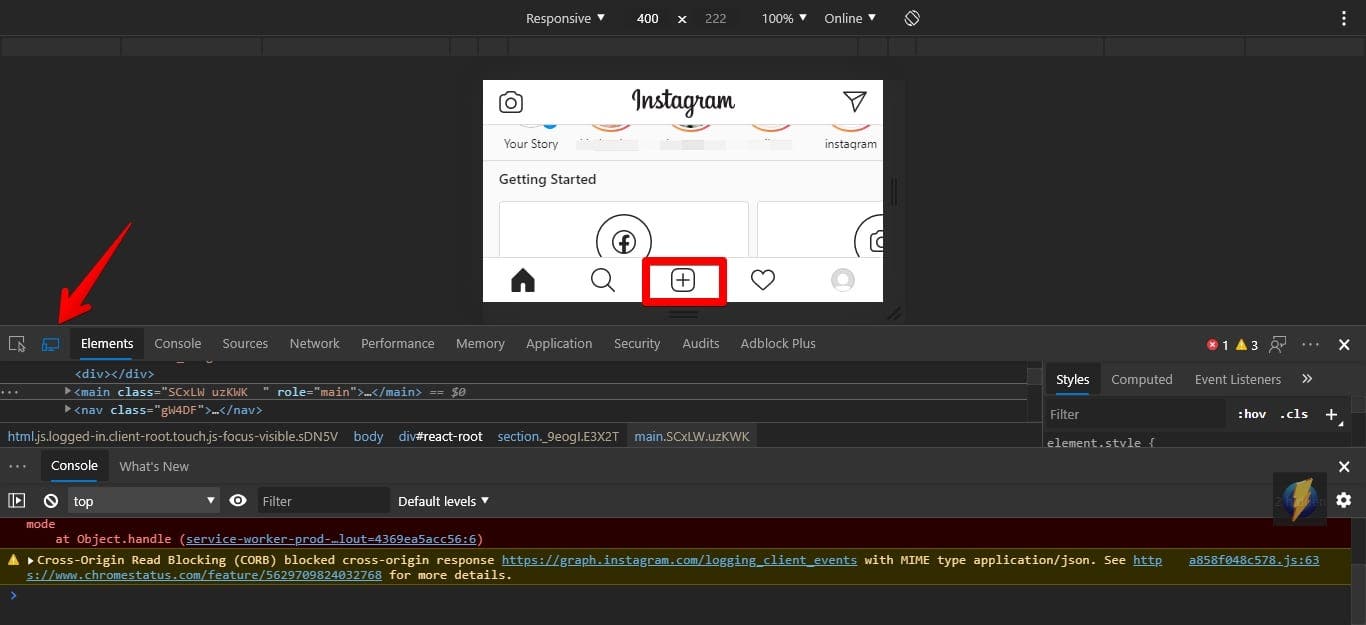
Task: Focus the viewport width field showing 400
Action: [x=648, y=18]
